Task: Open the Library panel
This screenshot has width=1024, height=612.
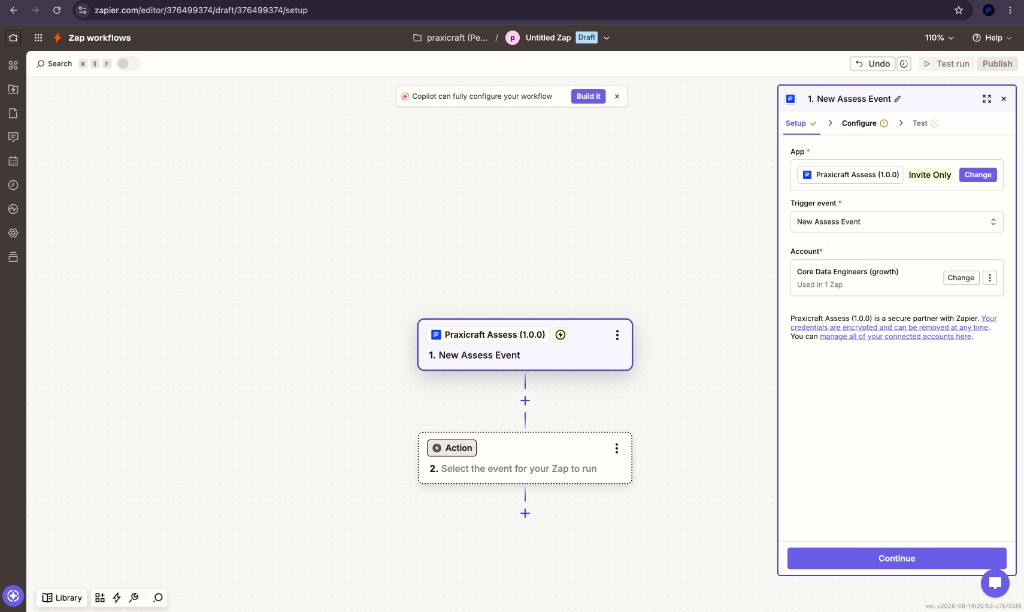Action: [62, 598]
